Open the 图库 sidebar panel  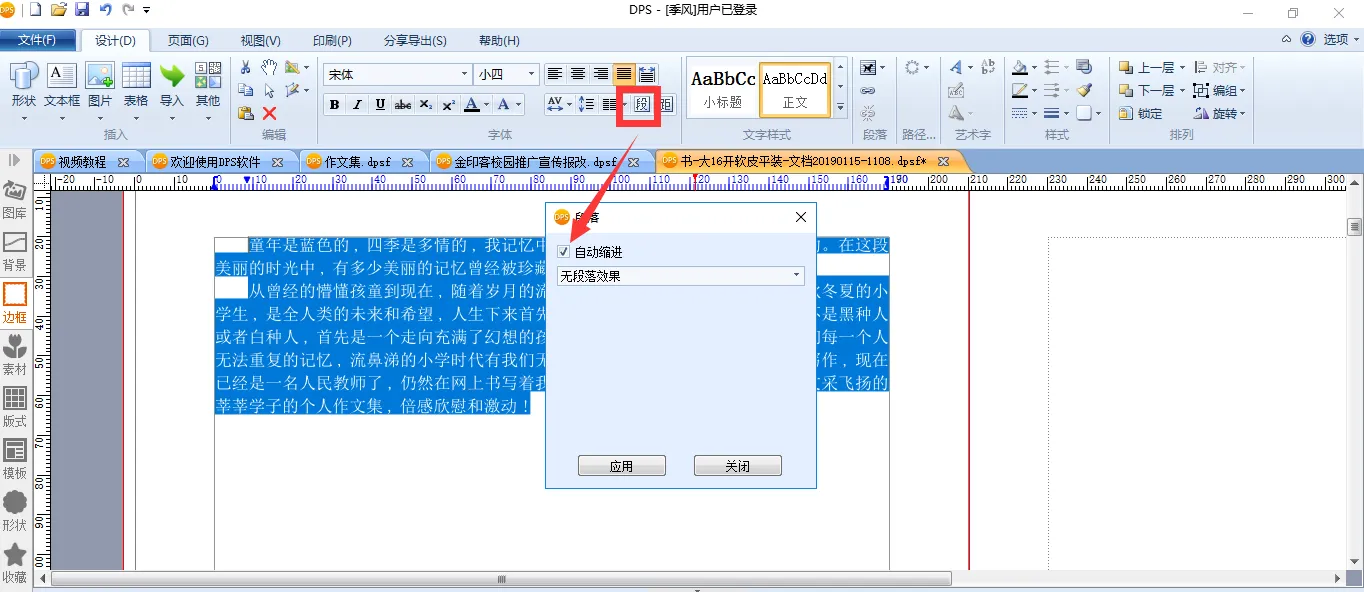click(15, 200)
